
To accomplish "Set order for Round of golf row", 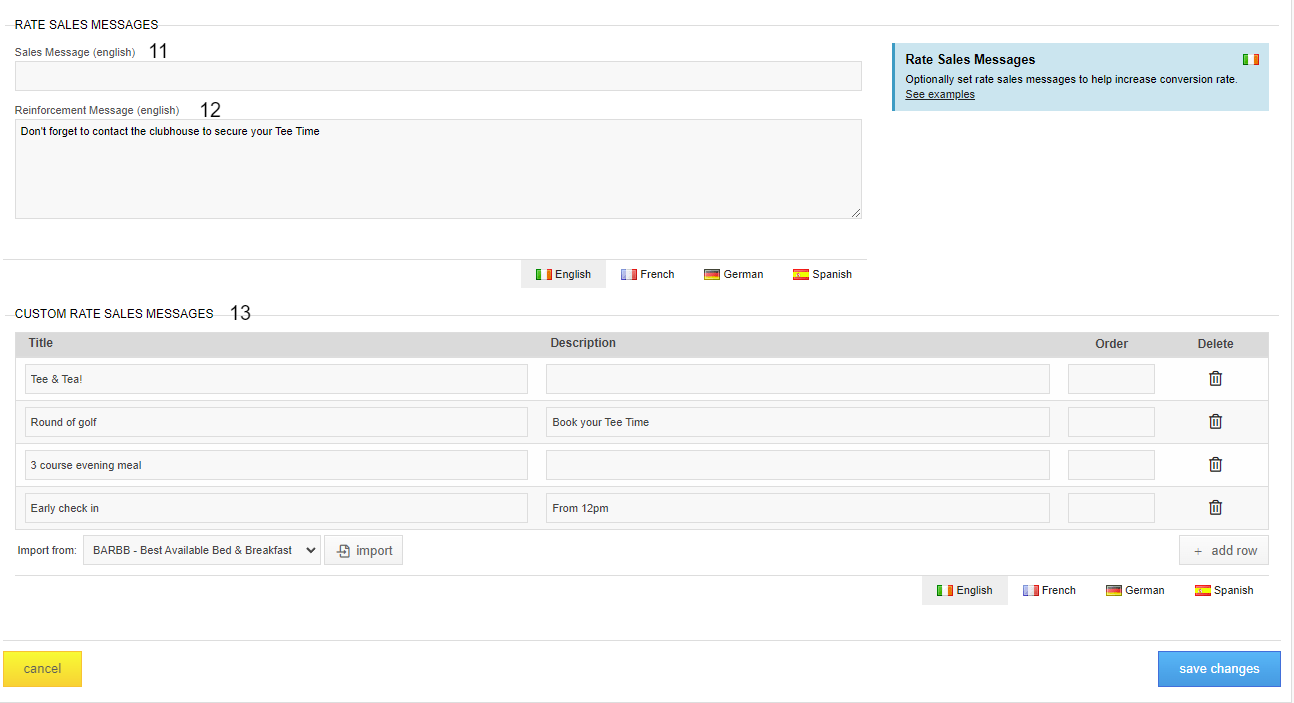I will (1111, 422).
